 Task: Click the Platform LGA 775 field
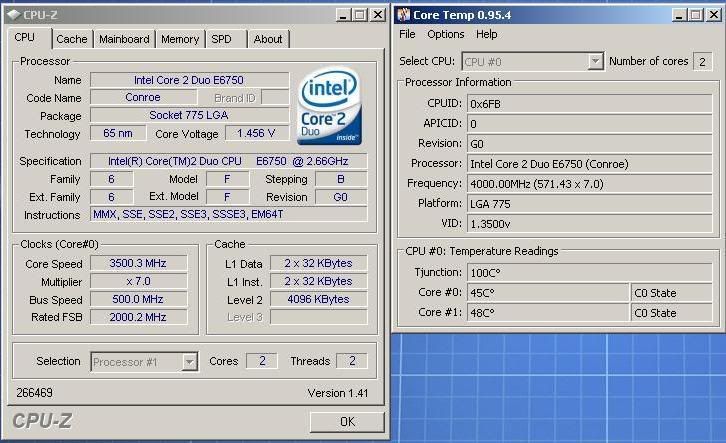point(589,204)
